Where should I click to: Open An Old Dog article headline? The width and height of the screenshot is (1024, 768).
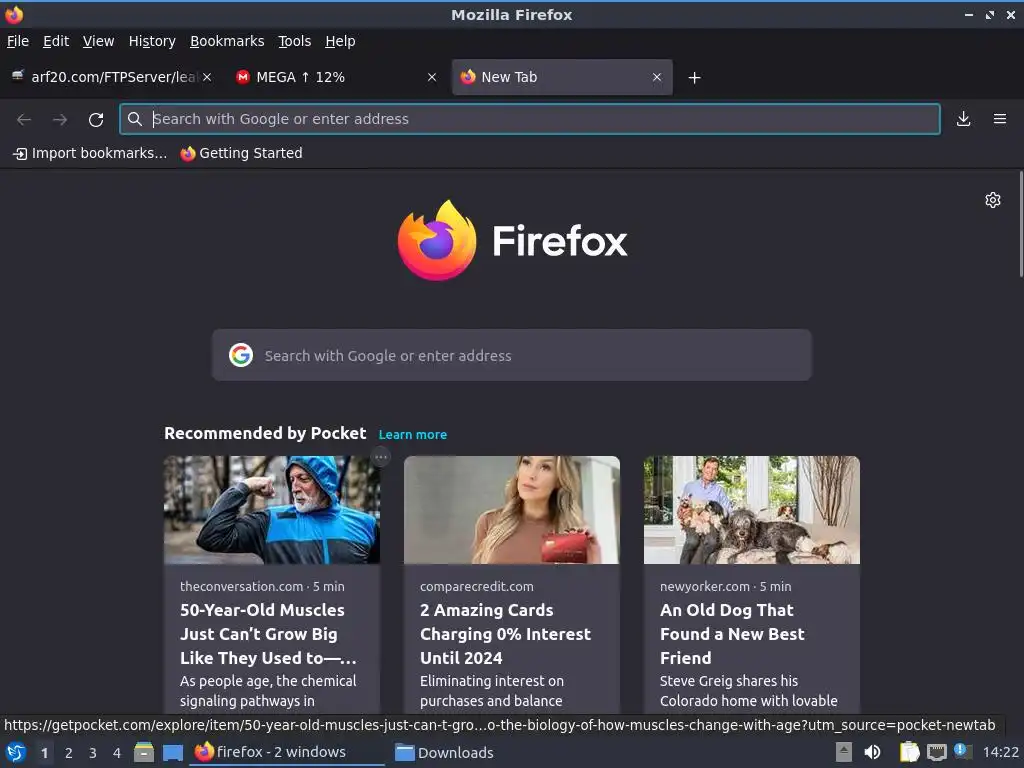click(732, 633)
